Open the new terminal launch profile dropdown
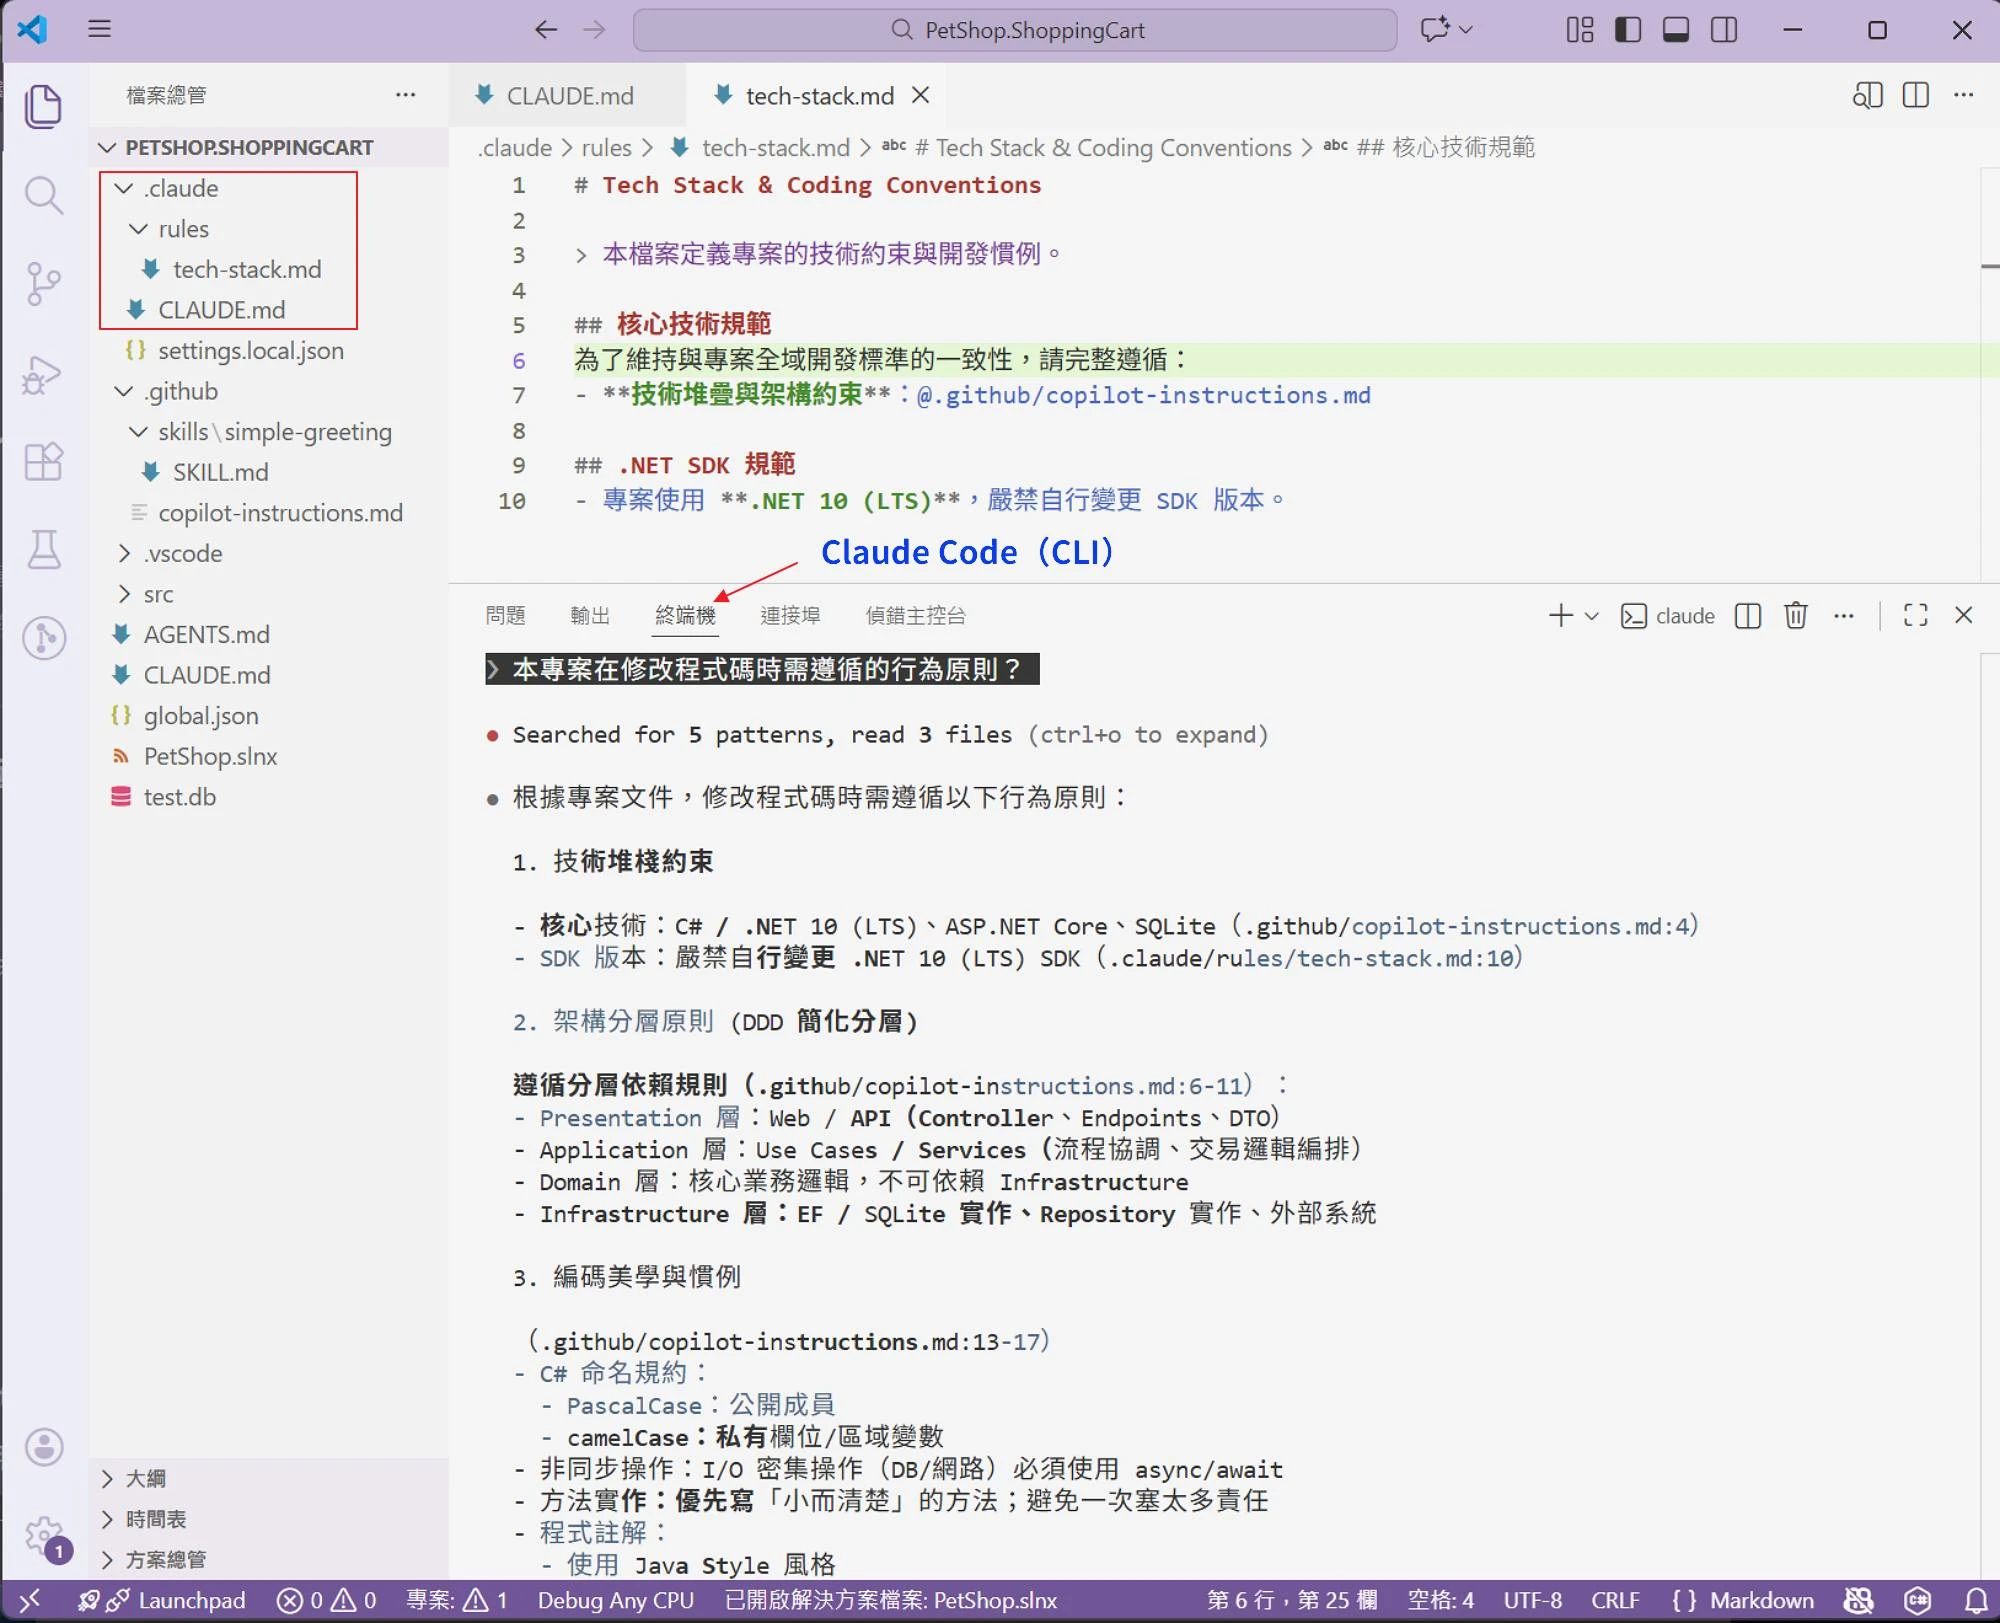Screen dimensions: 2000x1623 pos(1592,616)
